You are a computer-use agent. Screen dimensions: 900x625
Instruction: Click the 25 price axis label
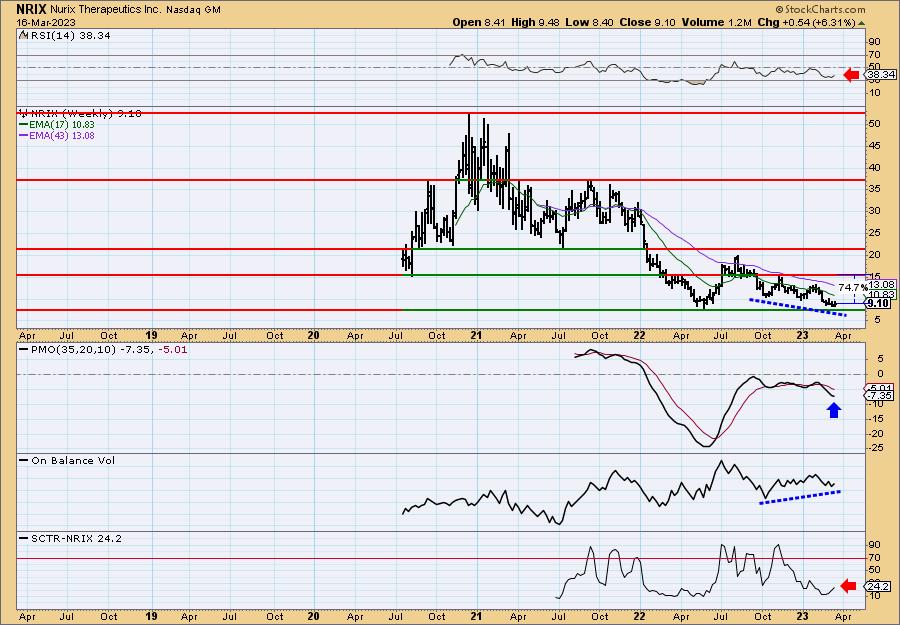coord(874,232)
